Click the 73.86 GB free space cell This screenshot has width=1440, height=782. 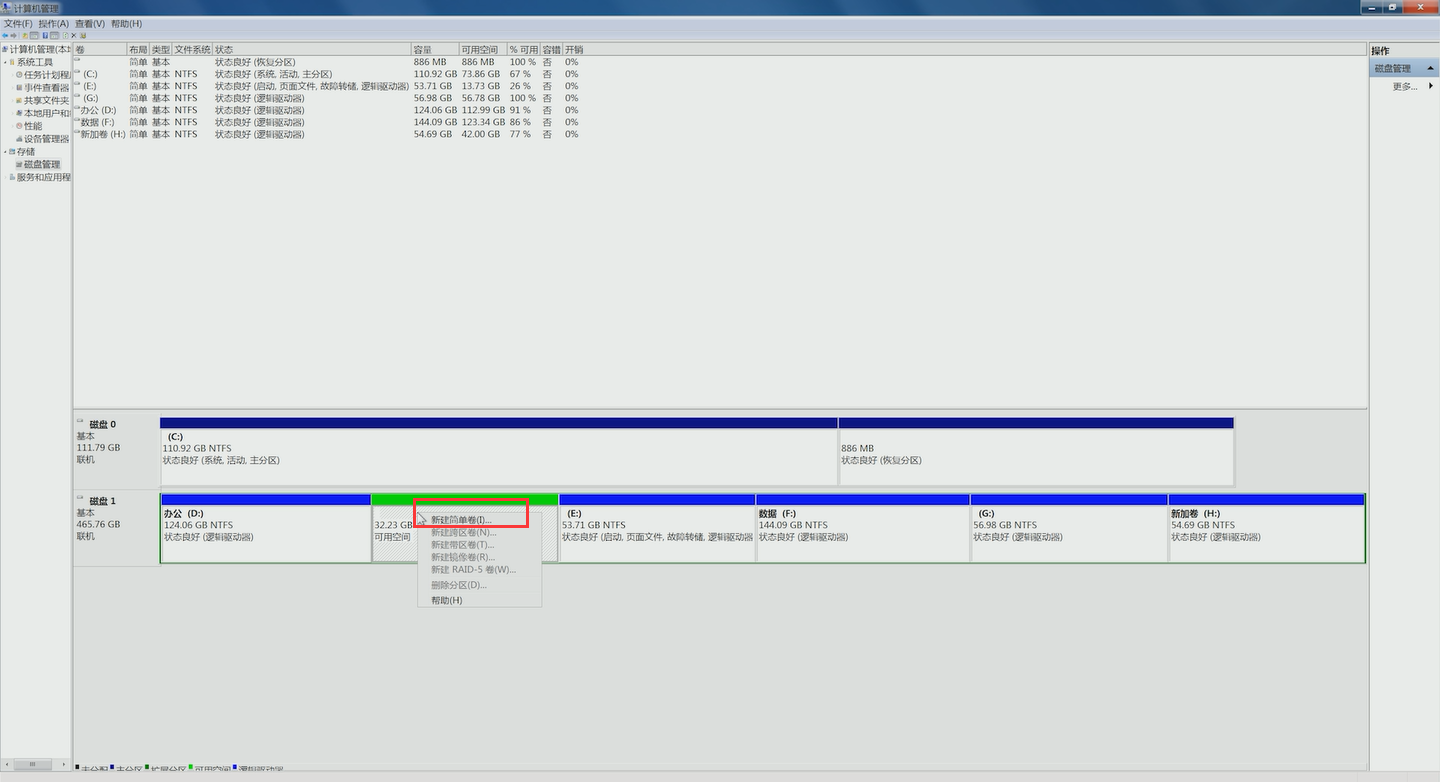(x=481, y=74)
